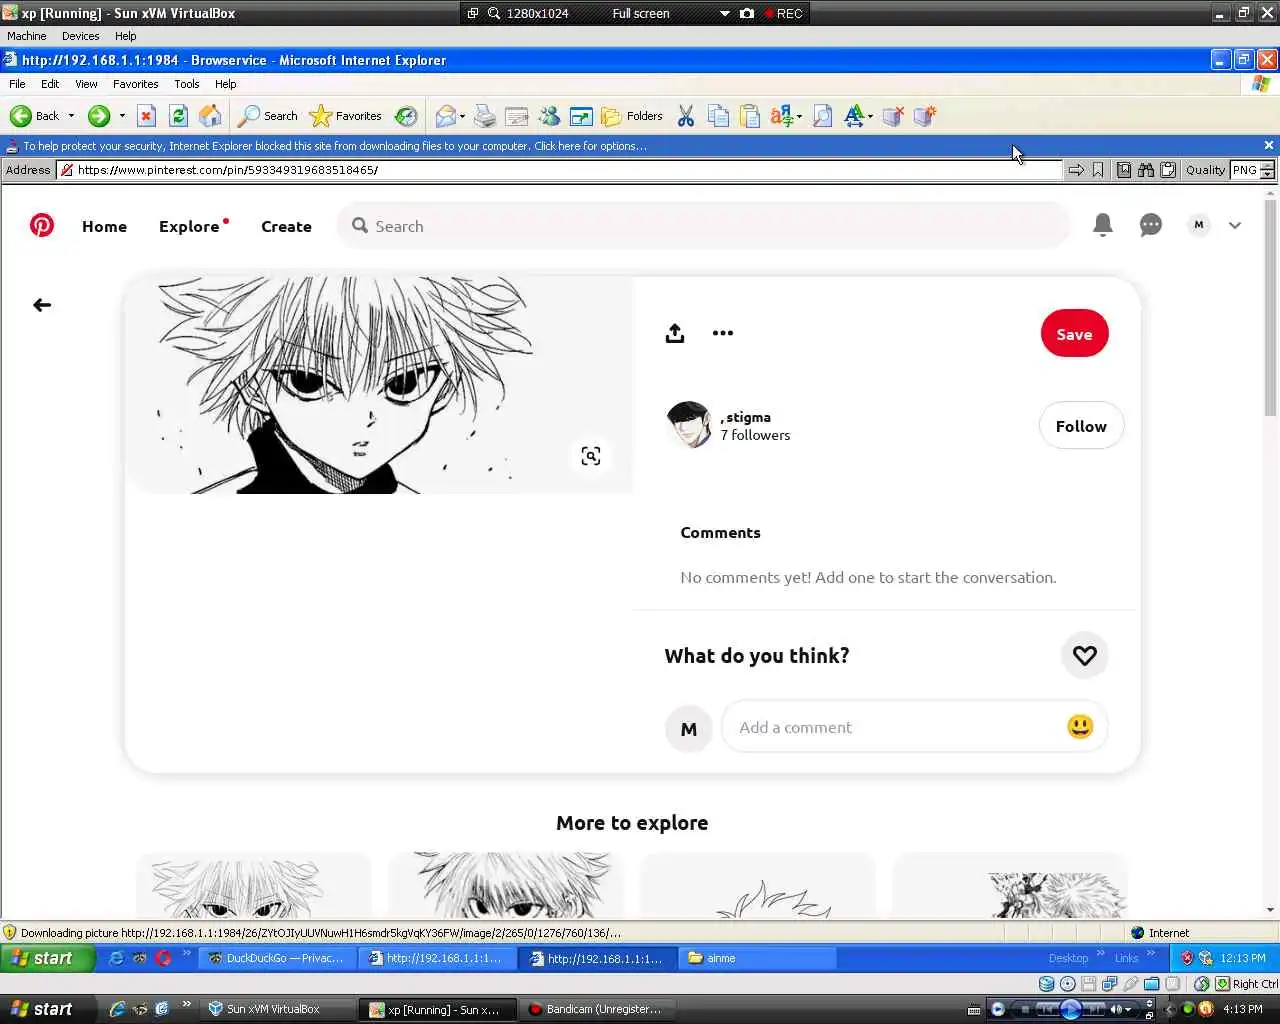The width and height of the screenshot is (1280, 1024).
Task: Open the IE Favorites menu
Action: [135, 84]
